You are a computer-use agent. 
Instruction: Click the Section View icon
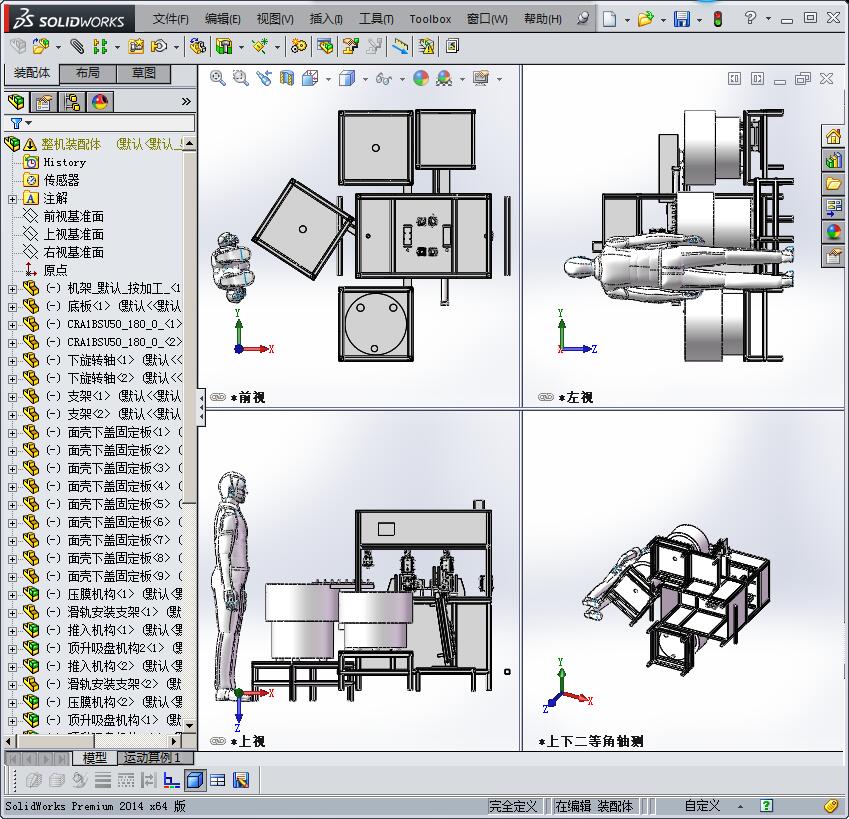pos(286,78)
